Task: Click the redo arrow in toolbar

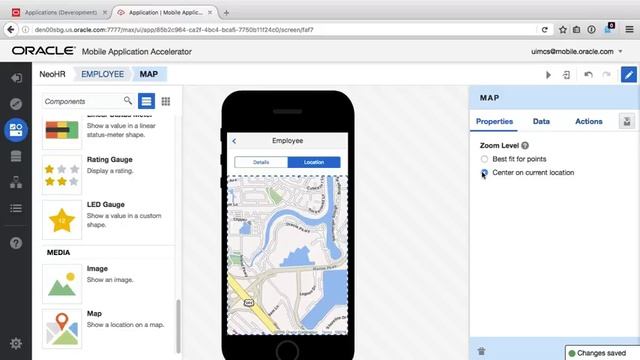Action: tap(607, 75)
